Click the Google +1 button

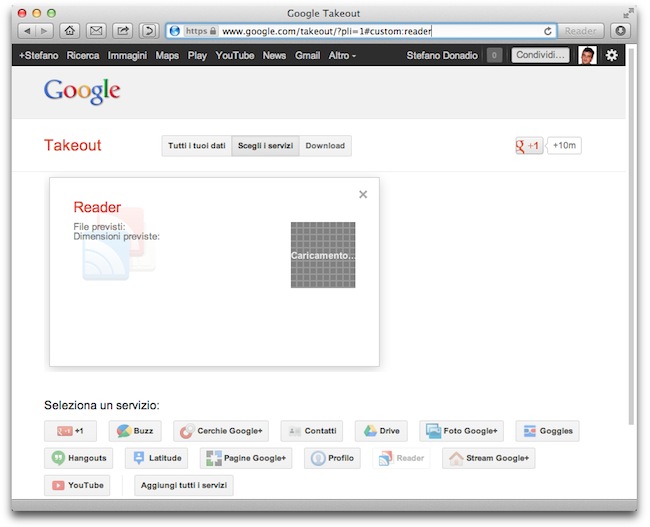pyautogui.click(x=529, y=146)
